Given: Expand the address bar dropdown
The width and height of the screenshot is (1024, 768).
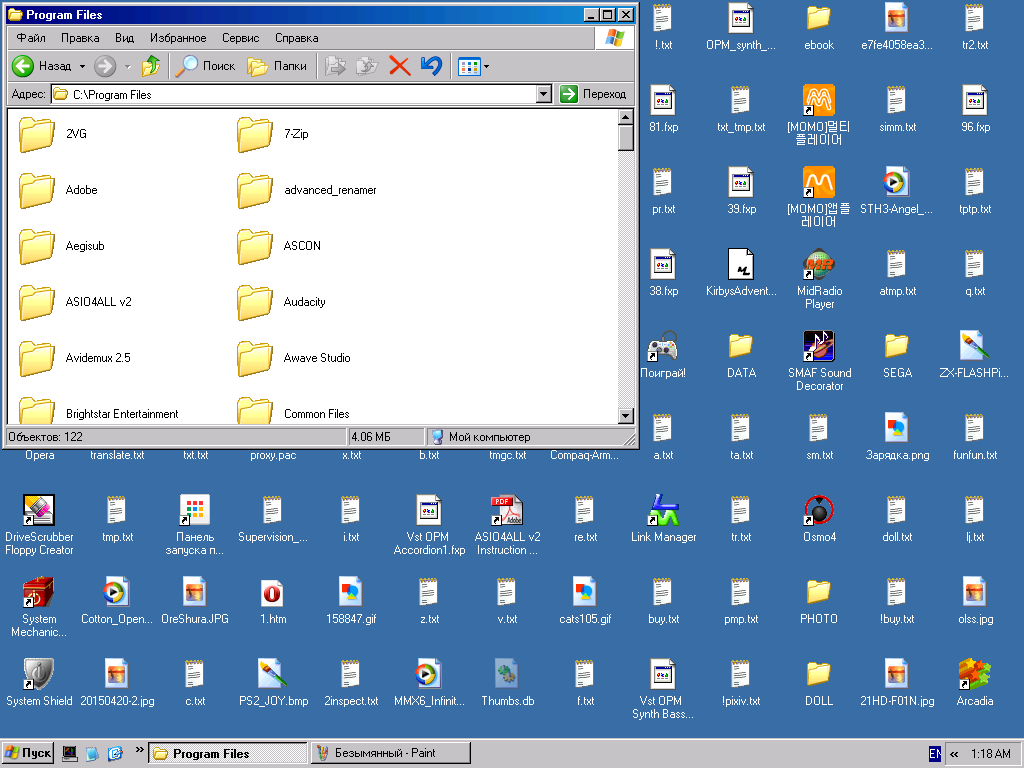Looking at the screenshot, I should (544, 94).
